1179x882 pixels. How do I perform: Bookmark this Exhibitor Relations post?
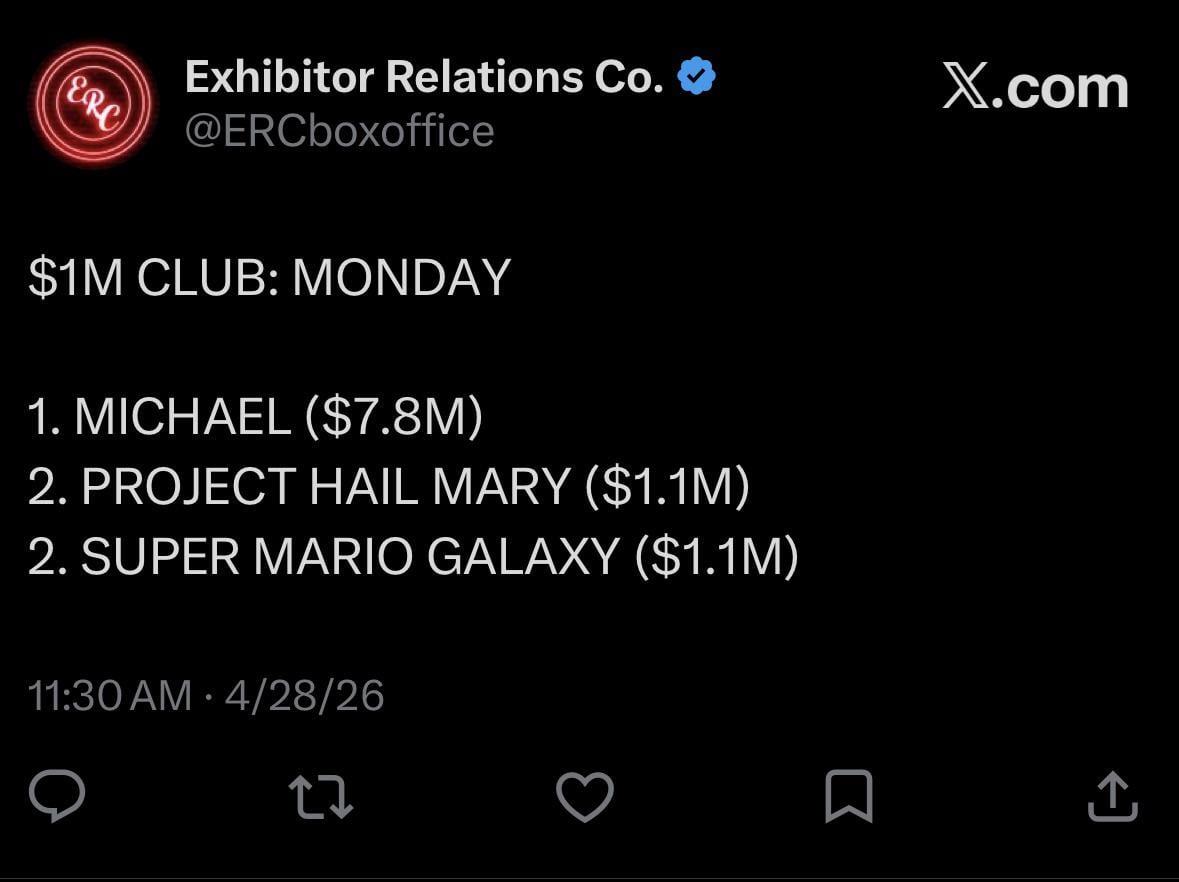848,797
